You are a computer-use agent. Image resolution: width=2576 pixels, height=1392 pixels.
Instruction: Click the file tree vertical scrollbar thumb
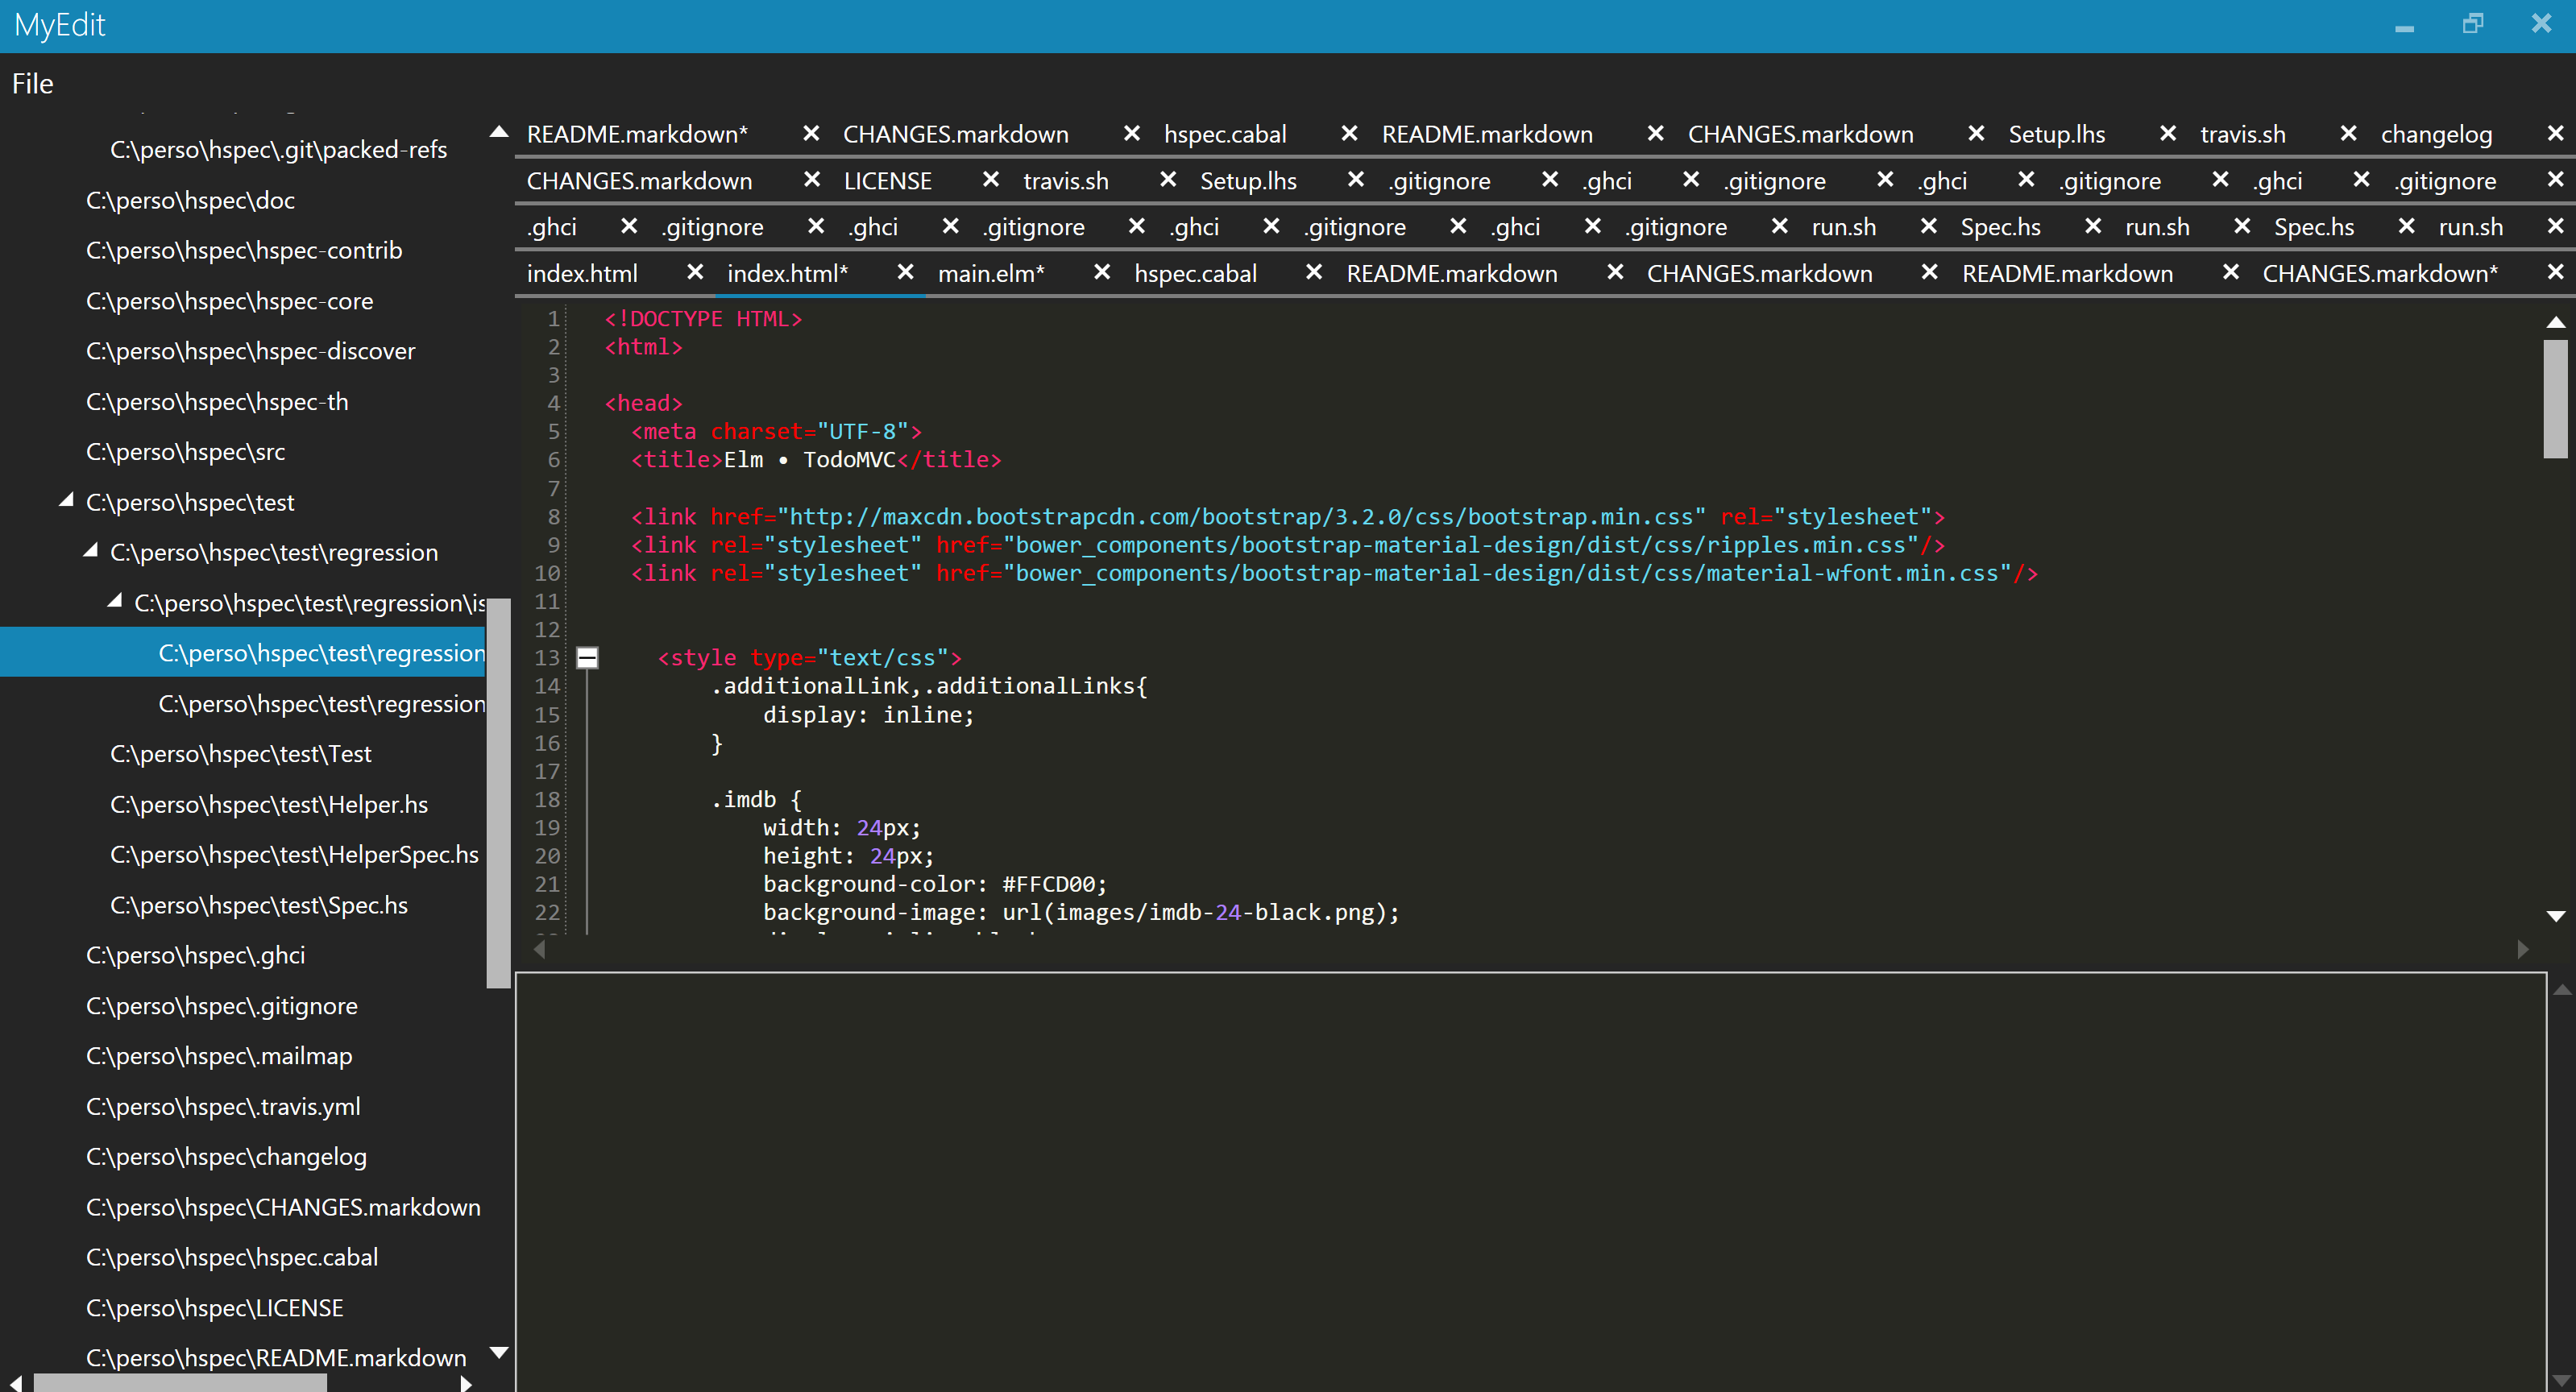point(498,793)
